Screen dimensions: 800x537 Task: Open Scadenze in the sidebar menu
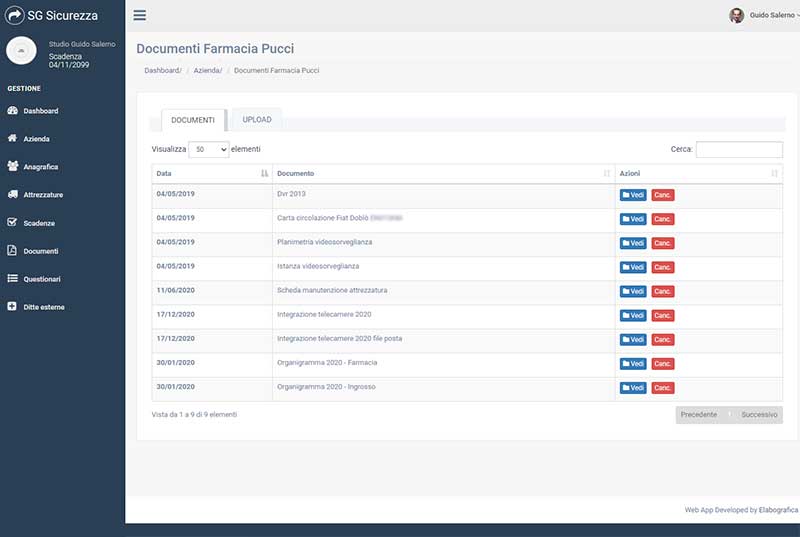tap(39, 223)
